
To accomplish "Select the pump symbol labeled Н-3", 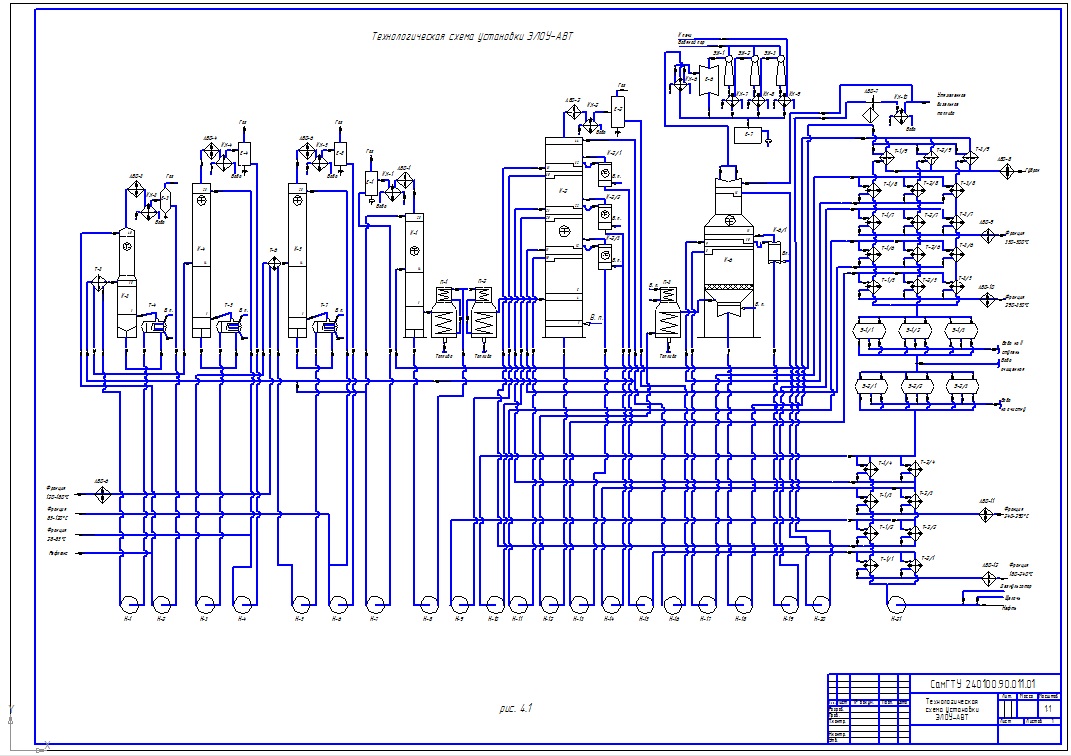I will [205, 604].
